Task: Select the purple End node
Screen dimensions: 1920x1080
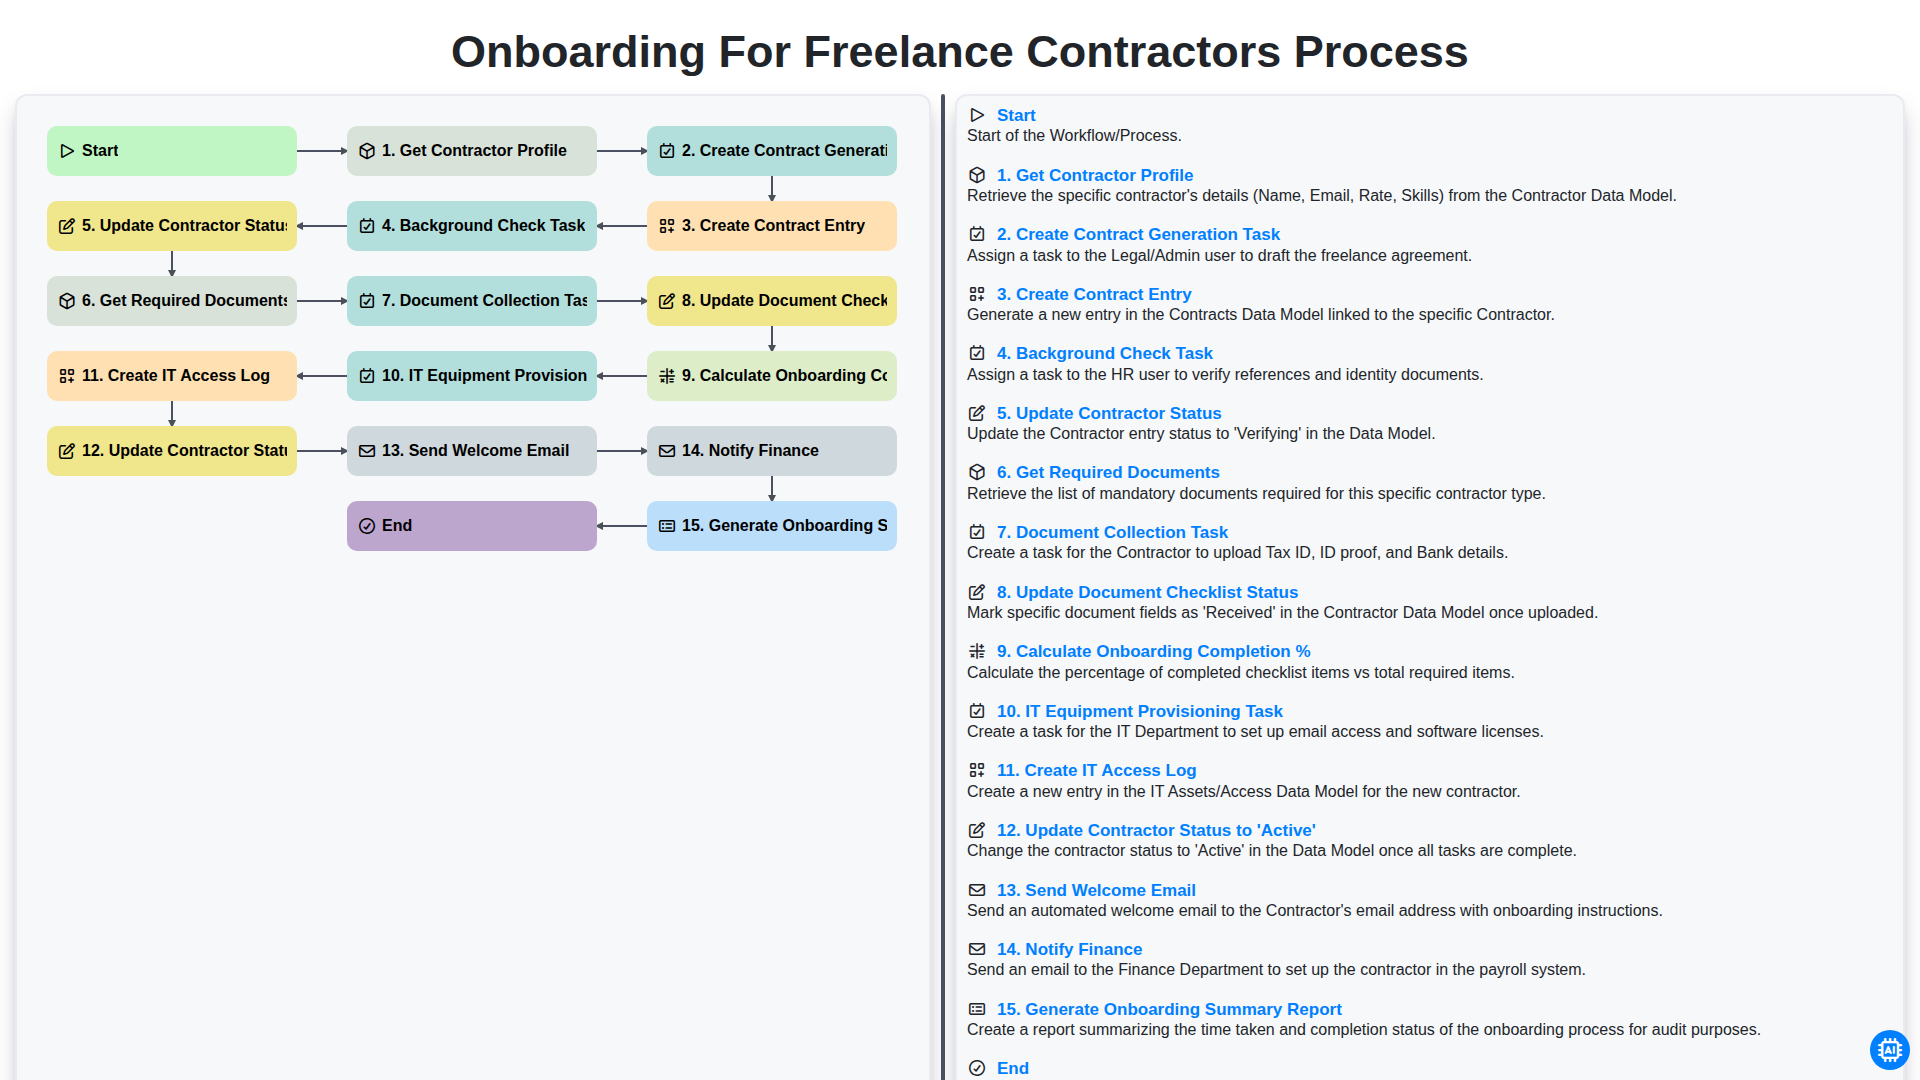Action: pos(472,526)
